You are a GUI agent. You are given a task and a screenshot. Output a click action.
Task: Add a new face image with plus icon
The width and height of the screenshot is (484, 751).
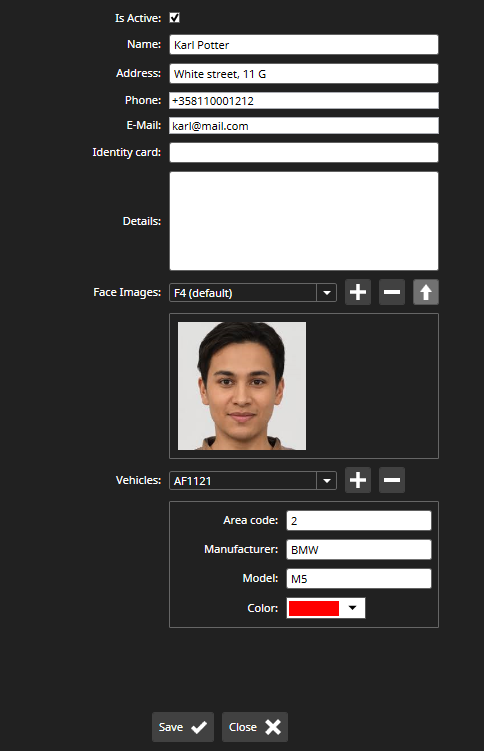[x=358, y=292]
